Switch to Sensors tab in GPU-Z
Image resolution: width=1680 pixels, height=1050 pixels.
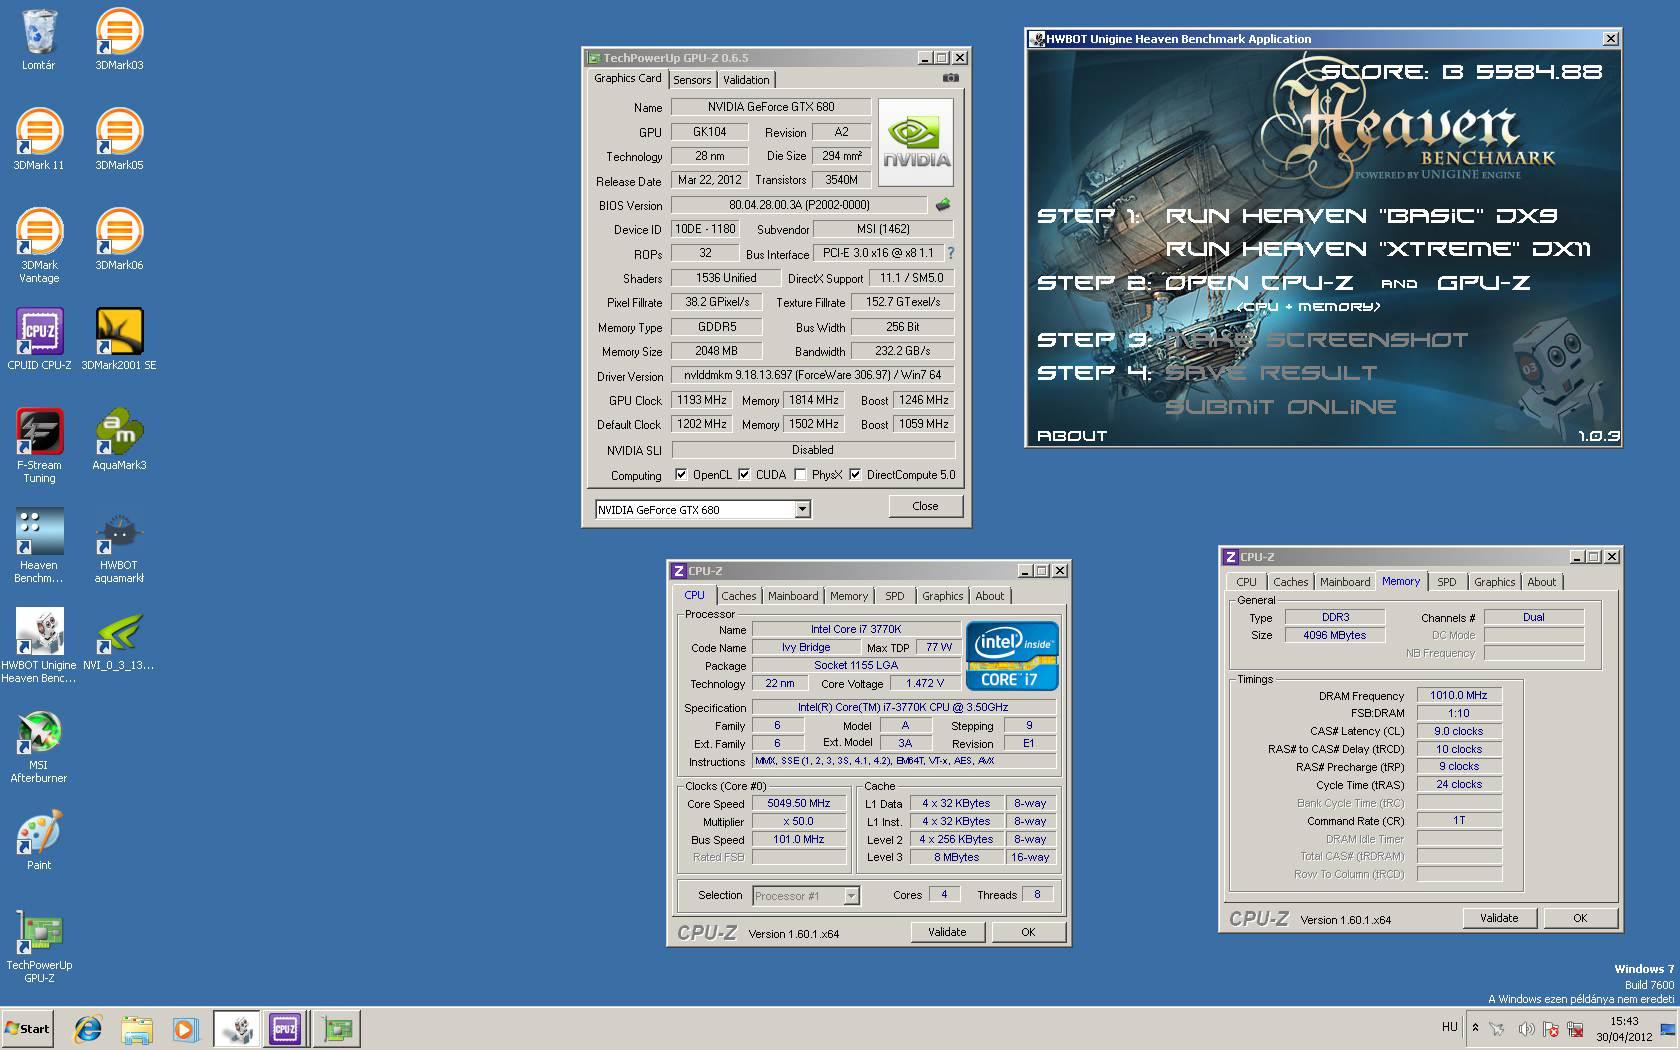coord(692,80)
